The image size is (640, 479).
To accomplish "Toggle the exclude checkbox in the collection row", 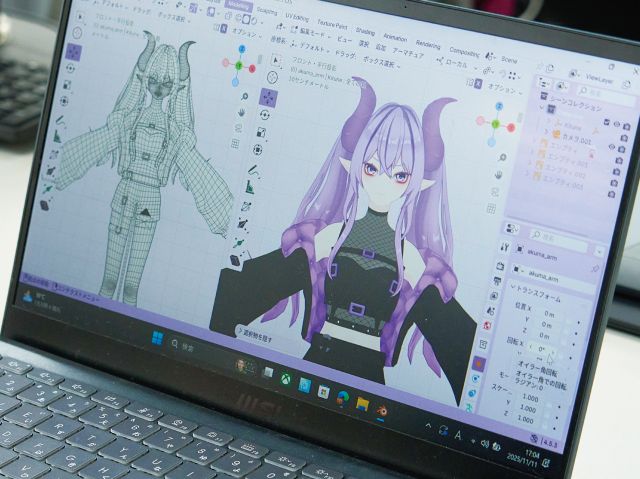I will 607,122.
